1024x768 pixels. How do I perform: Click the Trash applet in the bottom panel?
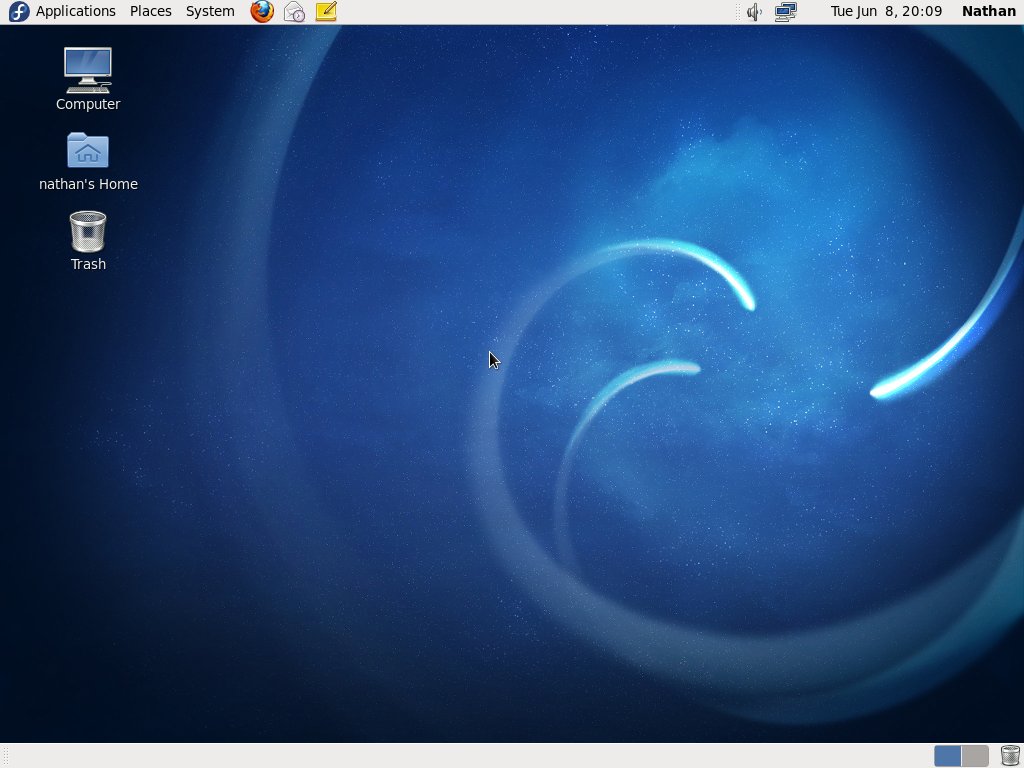pyautogui.click(x=1010, y=756)
